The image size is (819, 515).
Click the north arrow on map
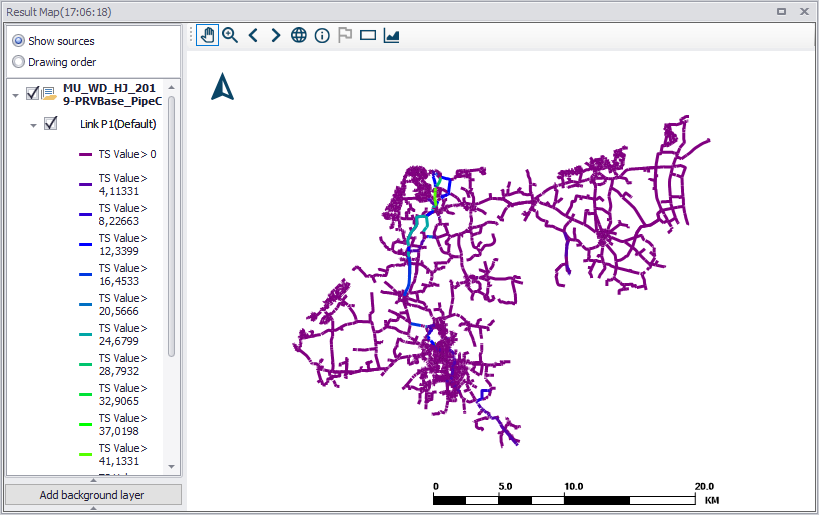point(223,87)
